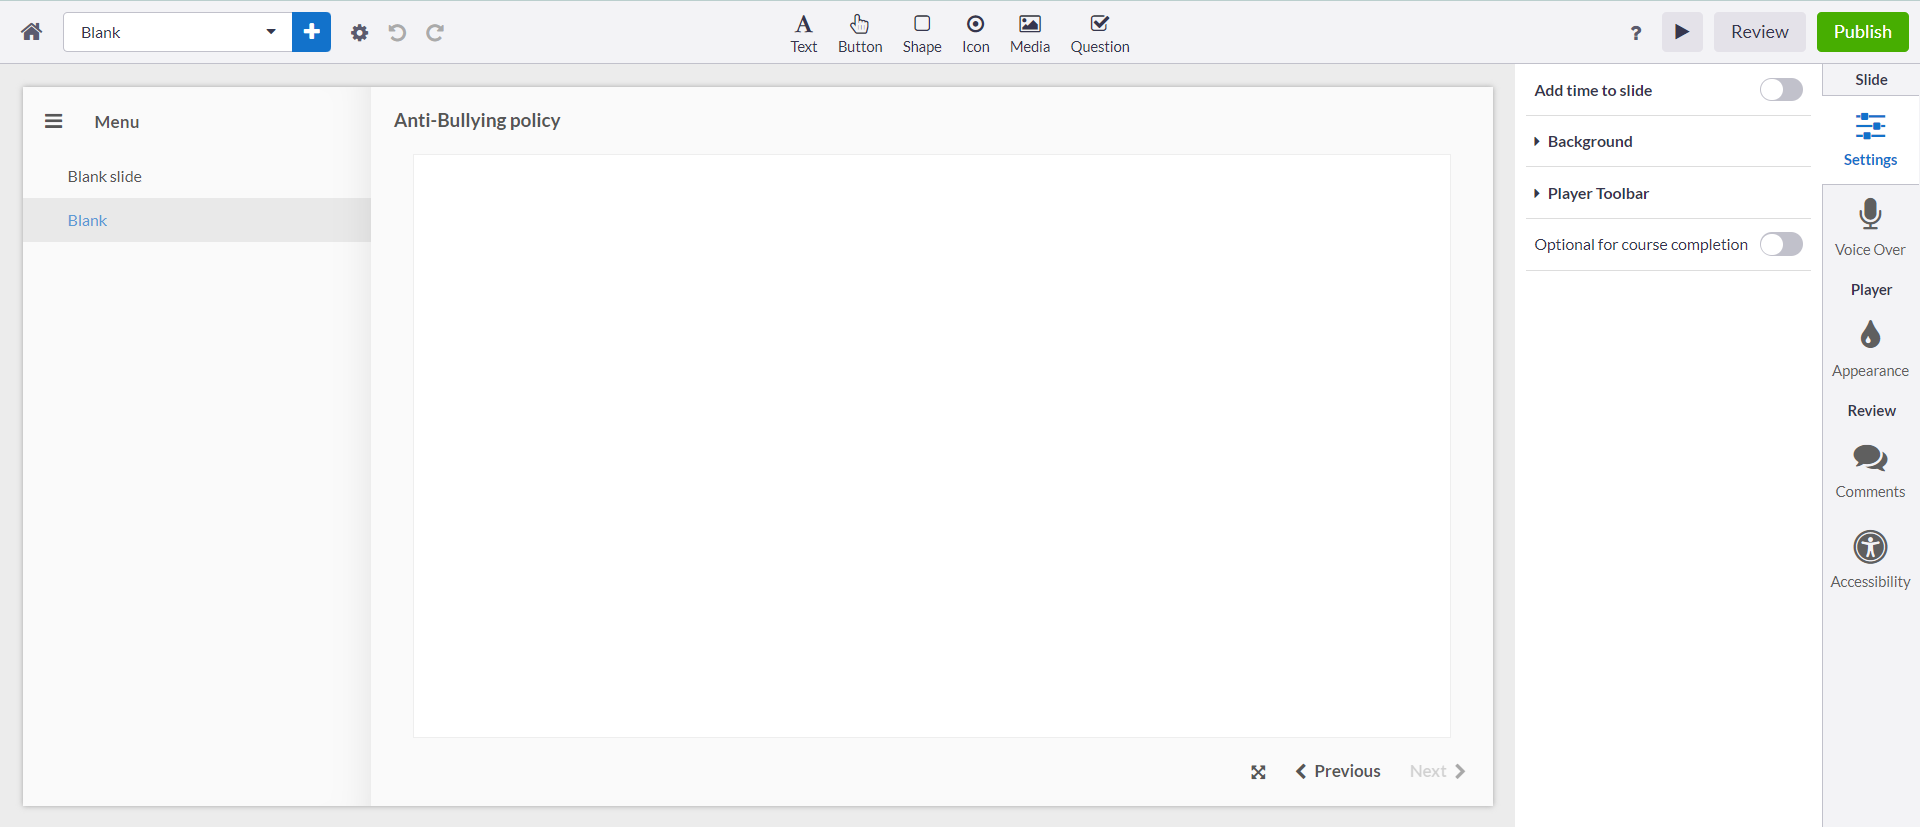Insert Media onto the slide

pyautogui.click(x=1030, y=34)
